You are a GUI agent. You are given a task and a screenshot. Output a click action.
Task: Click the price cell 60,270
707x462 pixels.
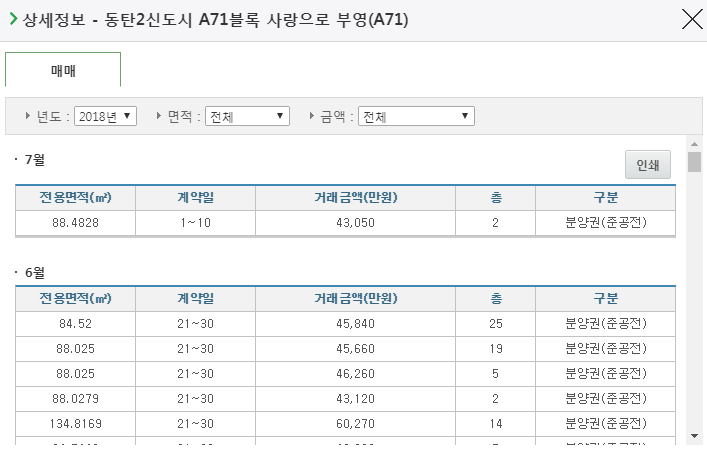pos(355,424)
